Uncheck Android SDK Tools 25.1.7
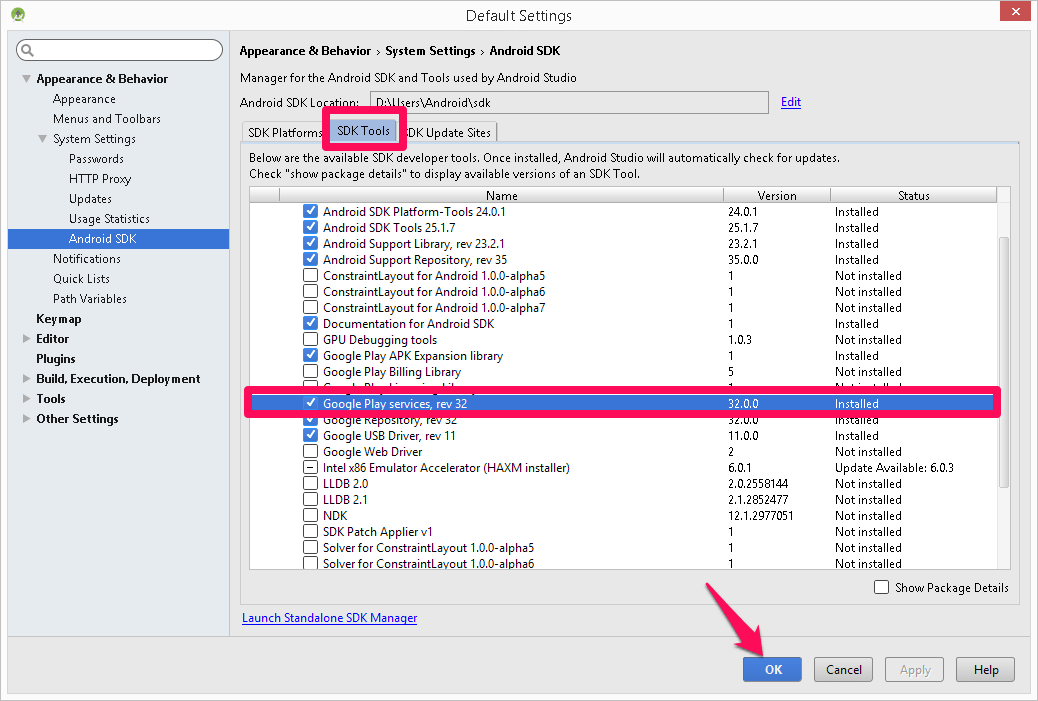1038x701 pixels. 310,227
